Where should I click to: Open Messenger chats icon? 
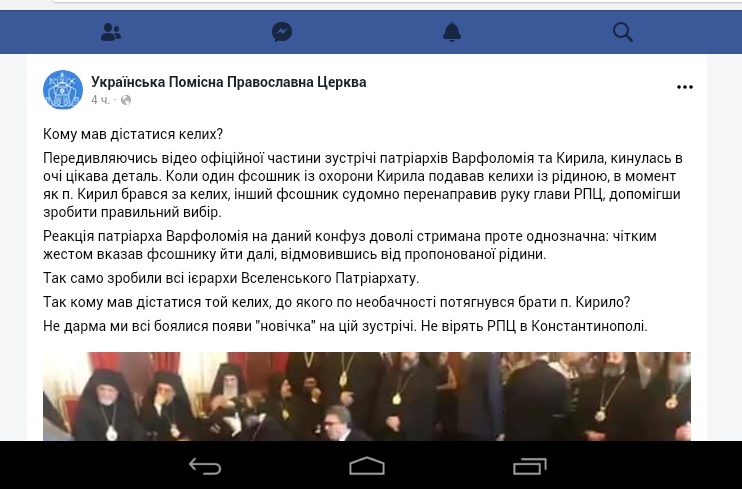pos(282,32)
